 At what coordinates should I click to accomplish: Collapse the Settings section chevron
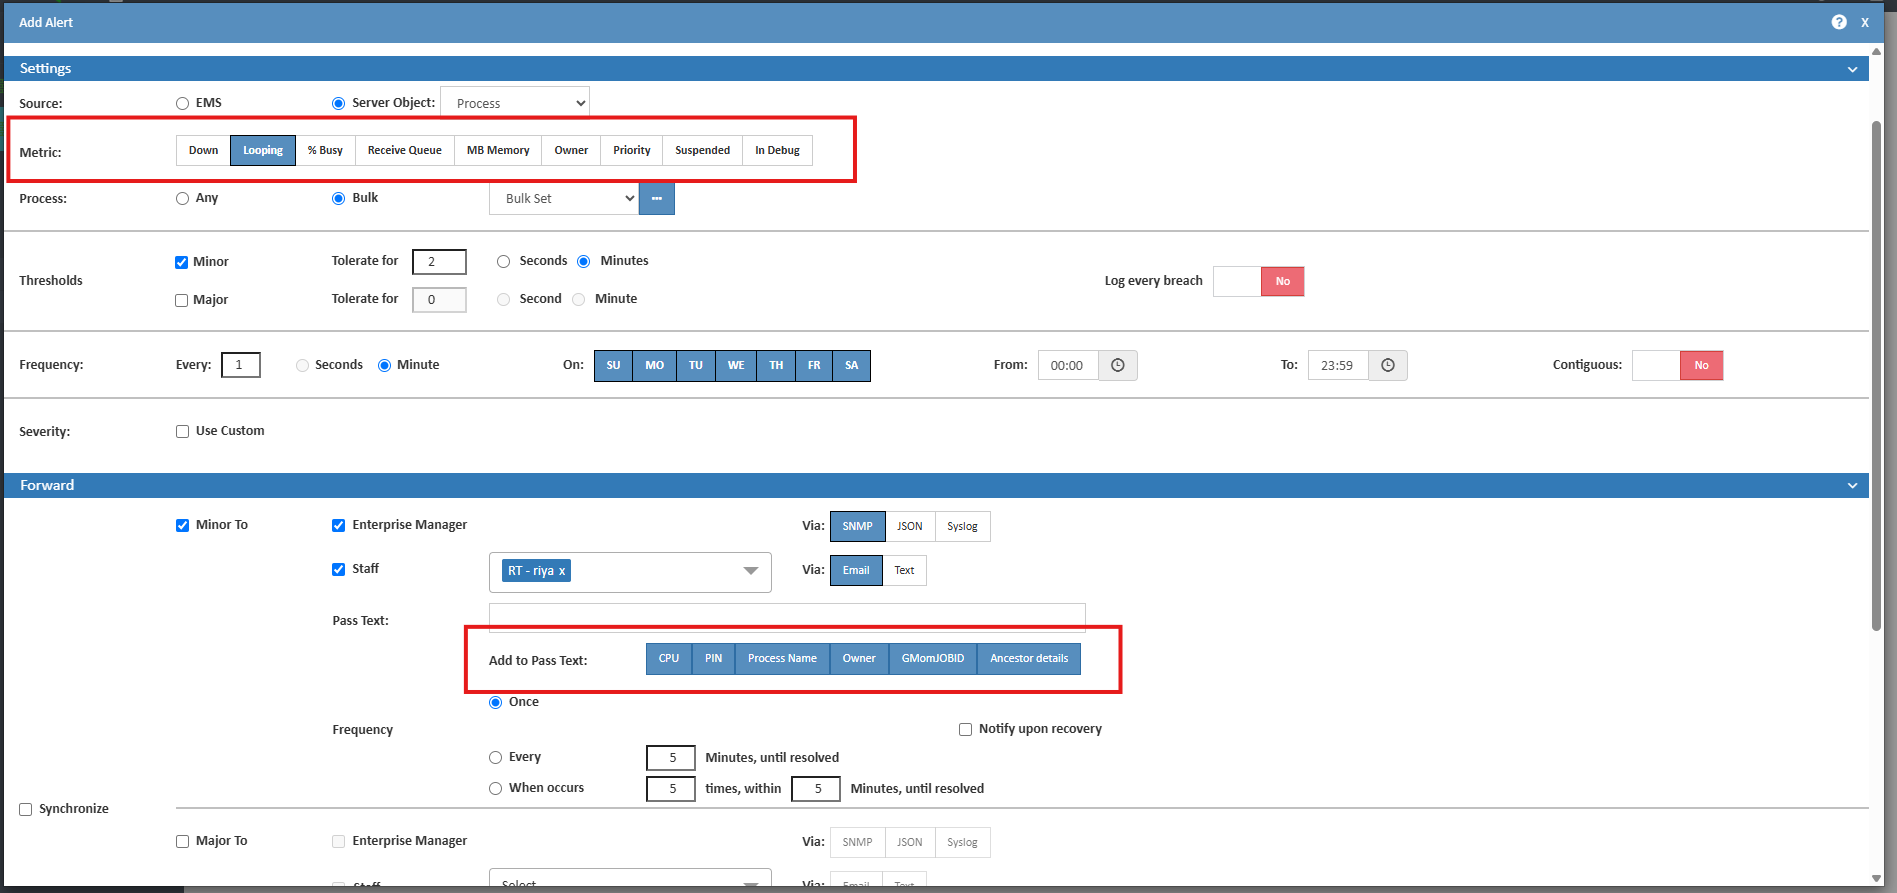[1852, 69]
